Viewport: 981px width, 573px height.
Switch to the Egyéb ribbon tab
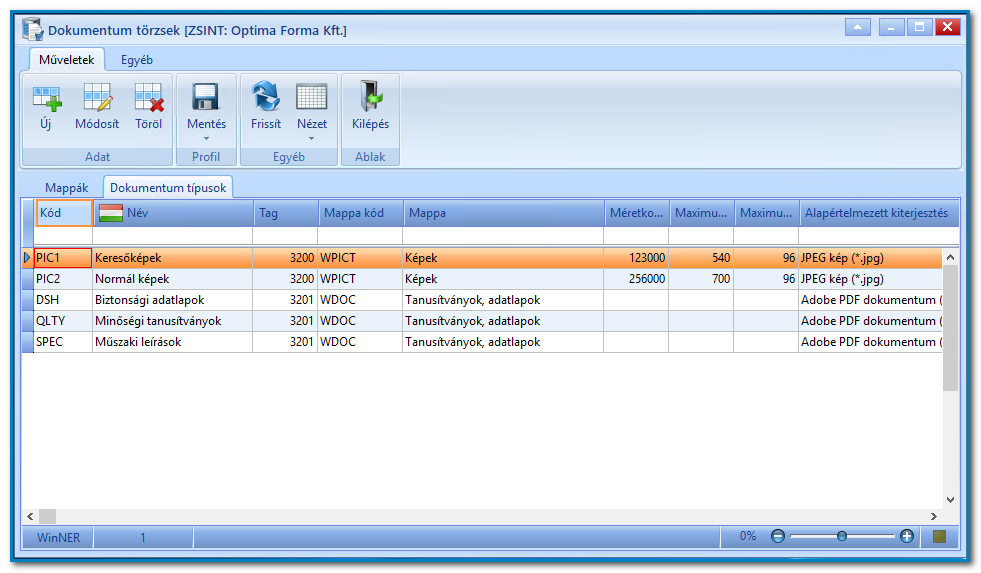(x=137, y=60)
